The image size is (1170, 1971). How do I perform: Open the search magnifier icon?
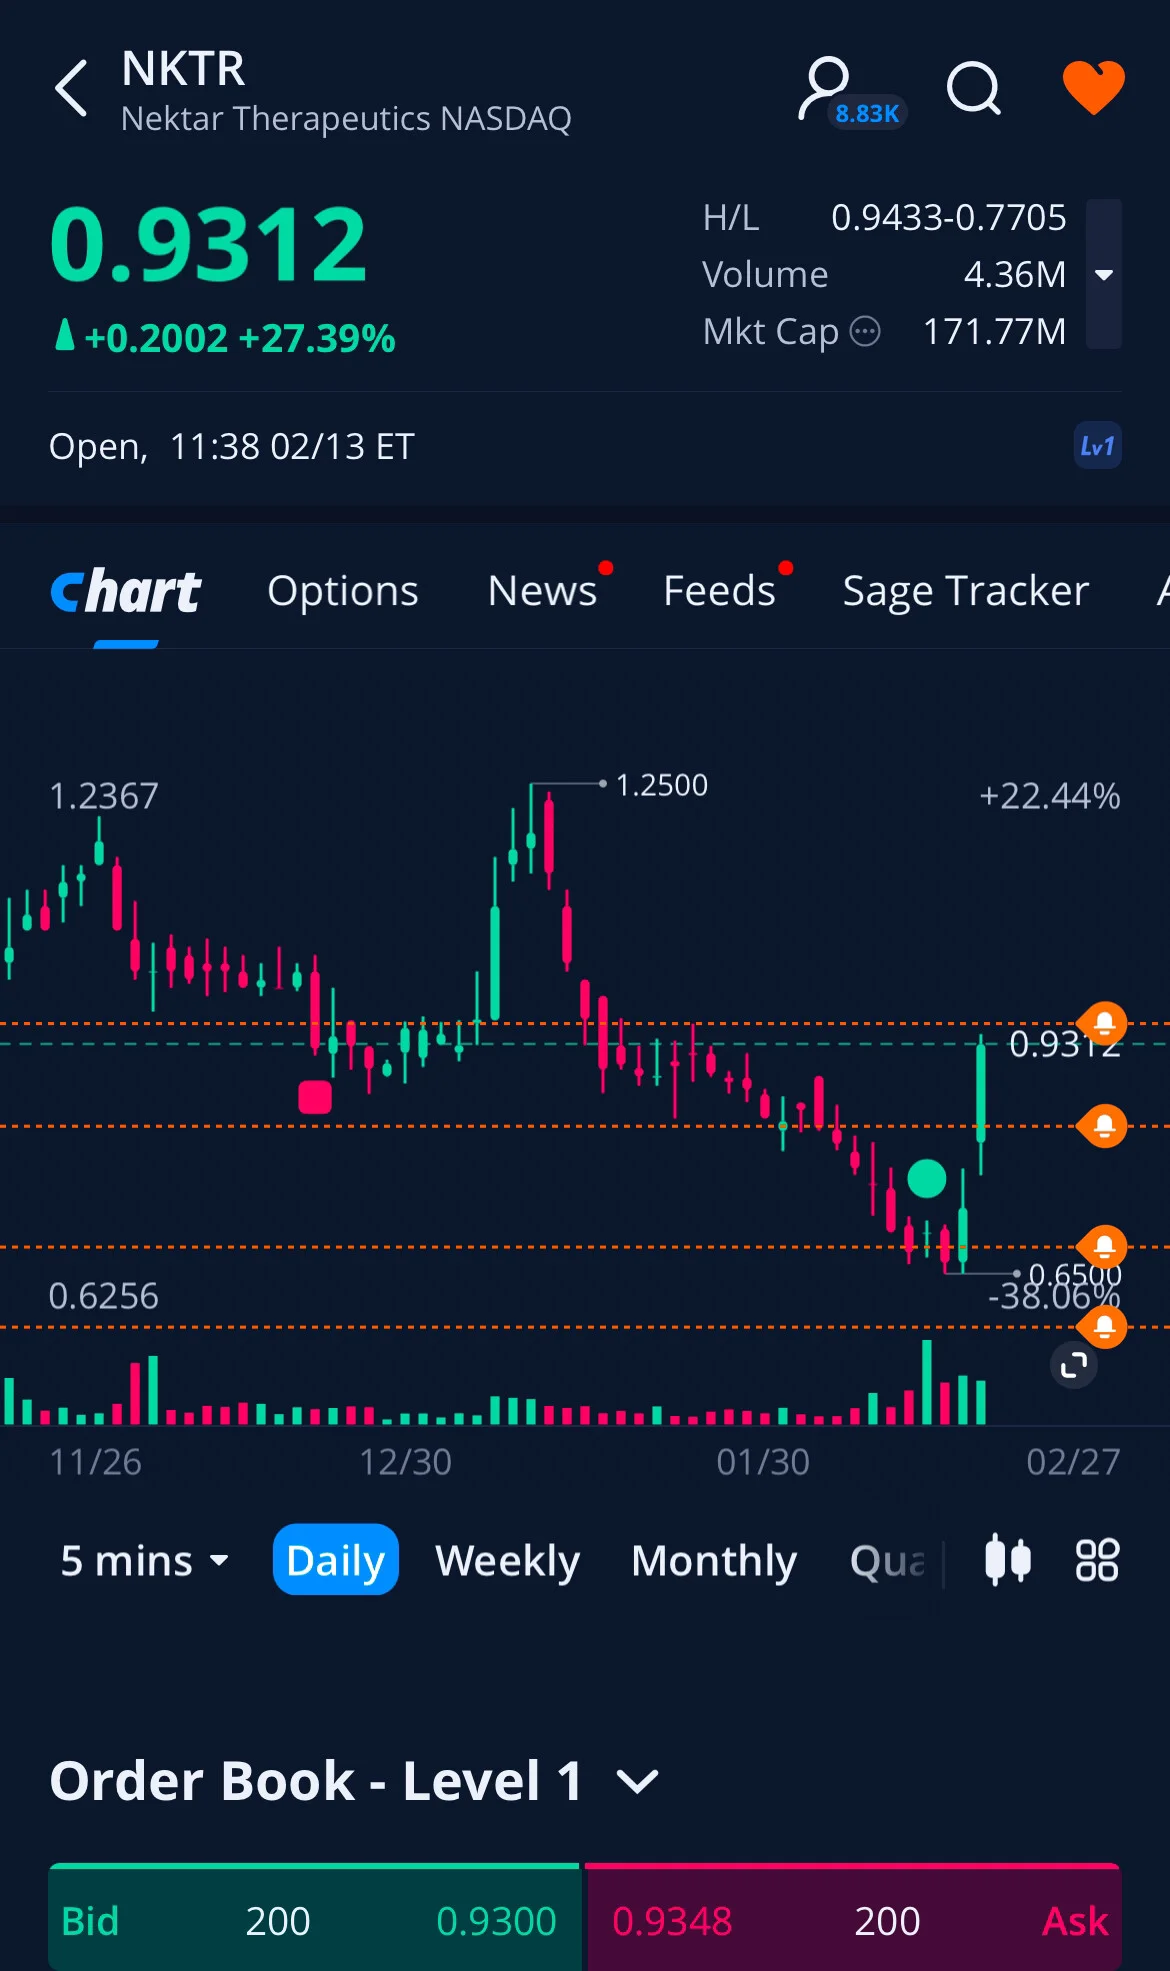974,89
